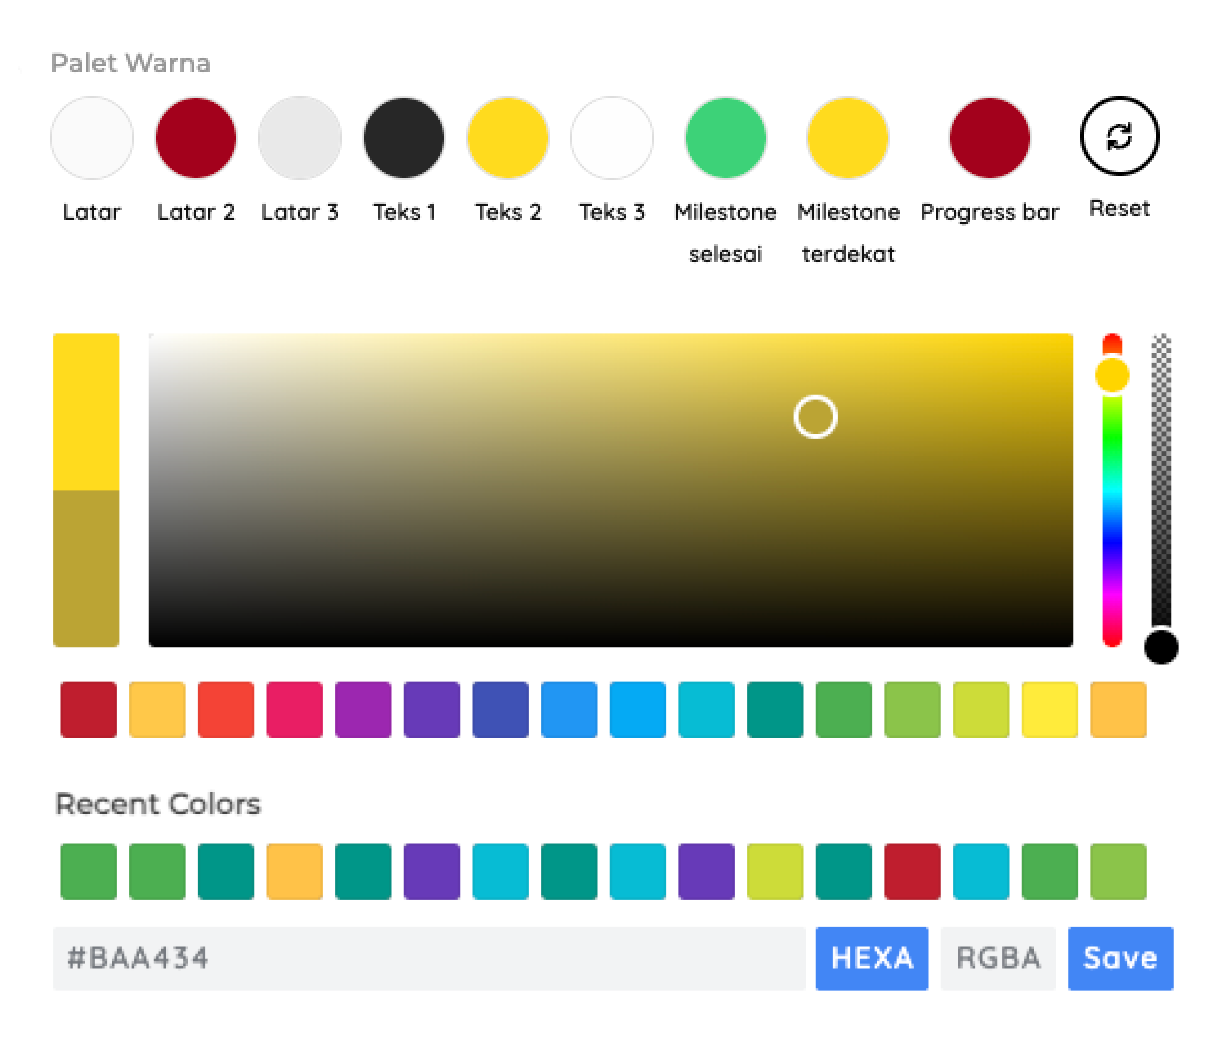Choose the Milestone selesai green circle
Viewport: 1222px width, 1044px height.
point(726,138)
